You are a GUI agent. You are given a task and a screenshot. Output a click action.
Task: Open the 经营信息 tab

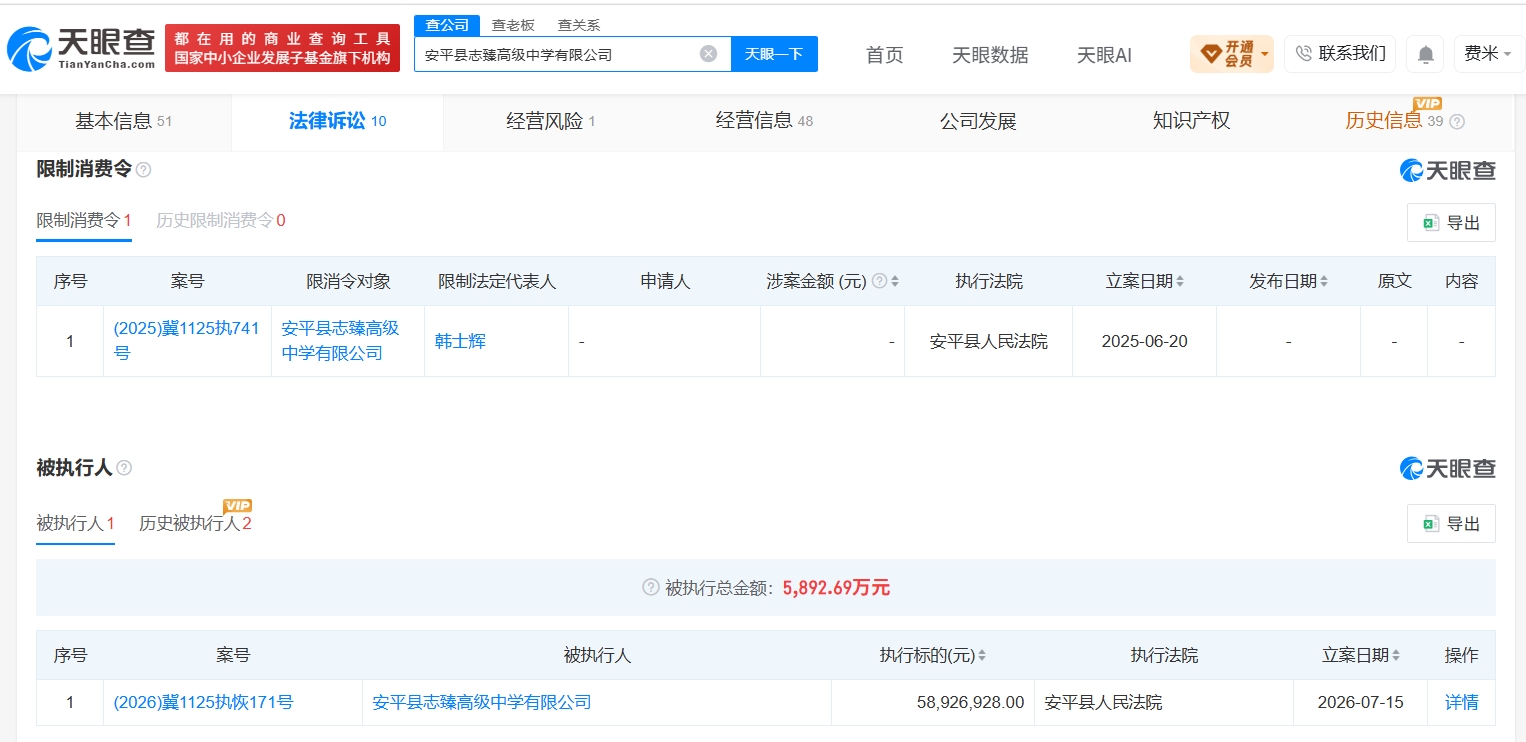[764, 122]
